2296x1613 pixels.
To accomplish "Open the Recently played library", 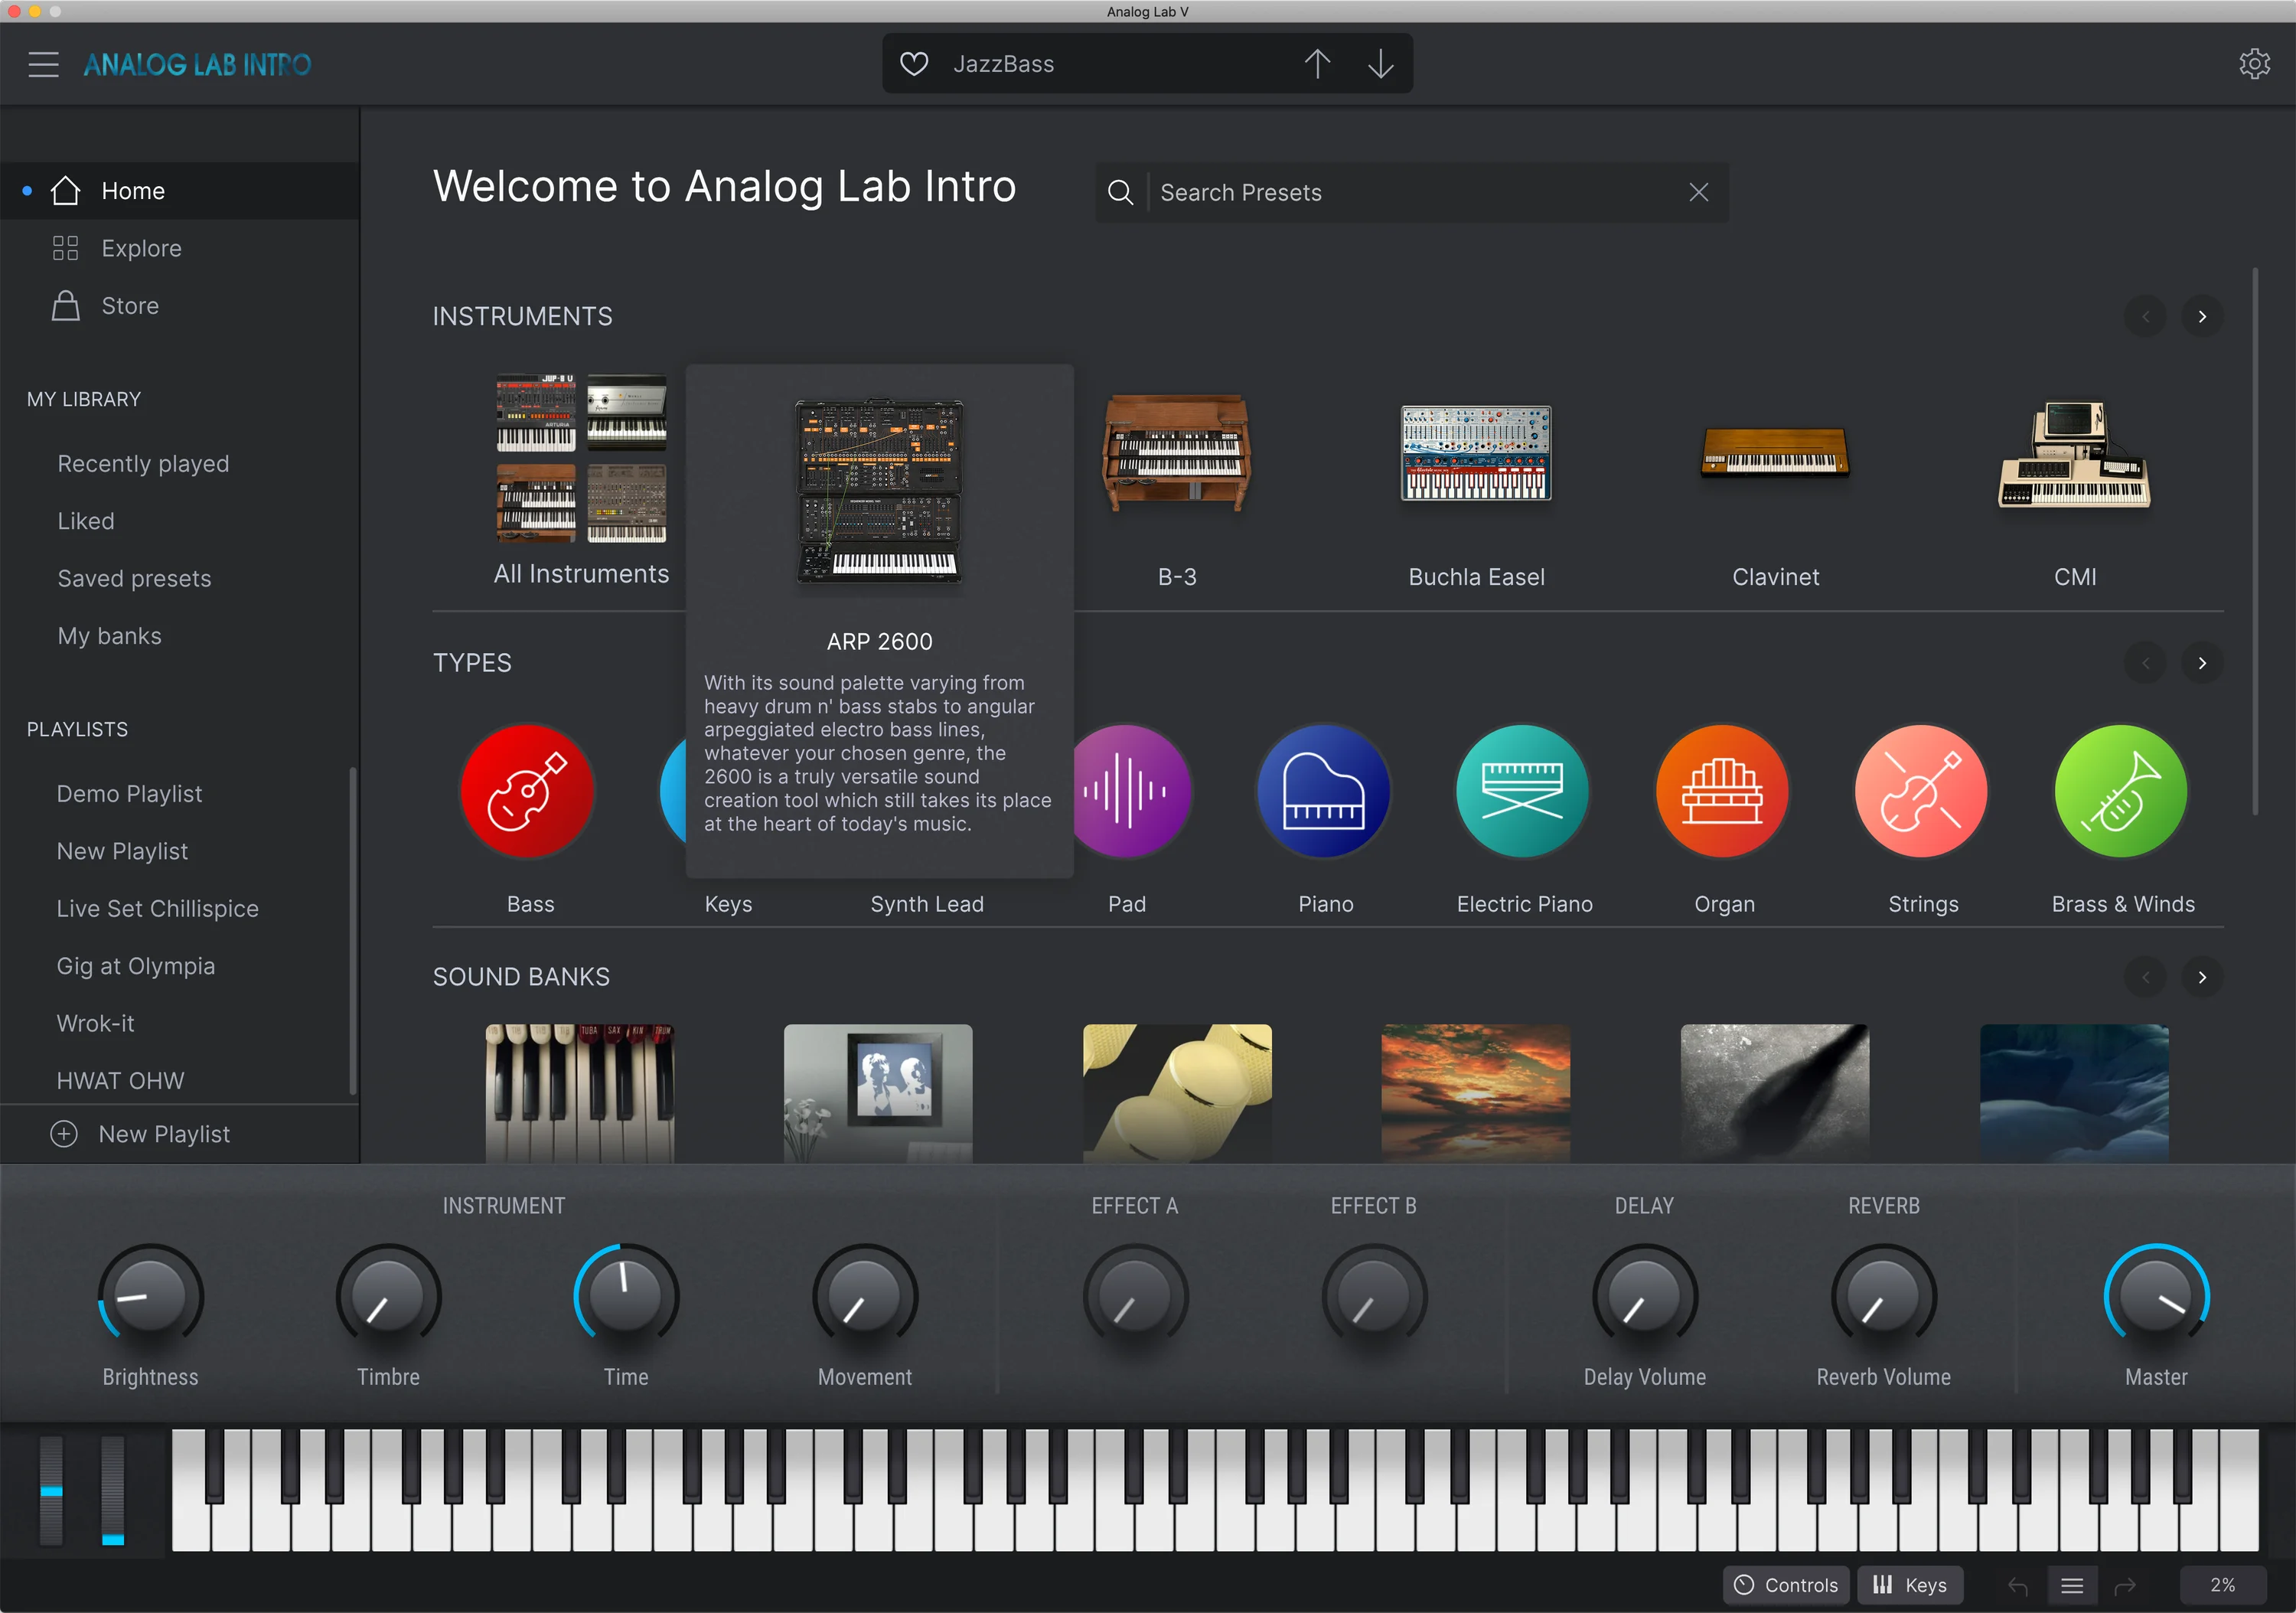I will (143, 463).
